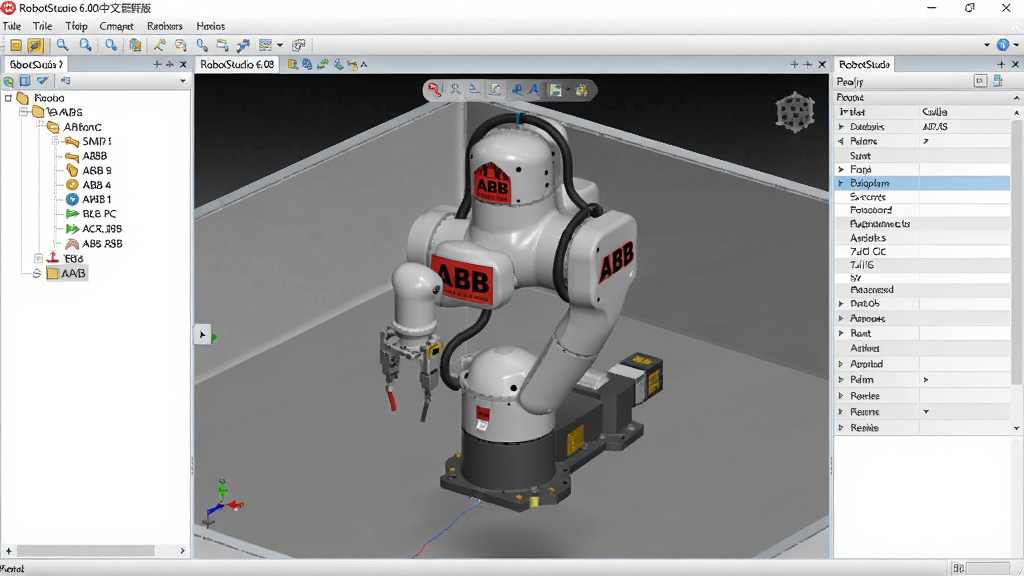Click the play arrow on viewport left edge
This screenshot has height=576, width=1024.
click(202, 335)
